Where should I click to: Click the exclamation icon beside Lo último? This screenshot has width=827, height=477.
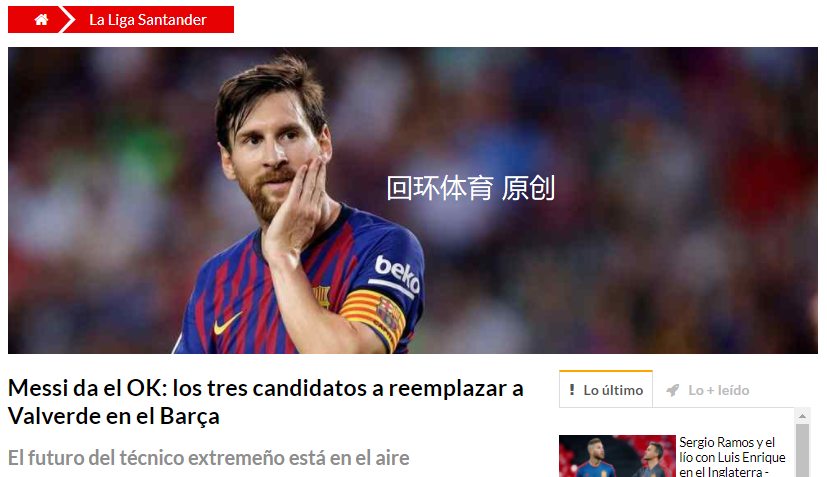click(572, 390)
